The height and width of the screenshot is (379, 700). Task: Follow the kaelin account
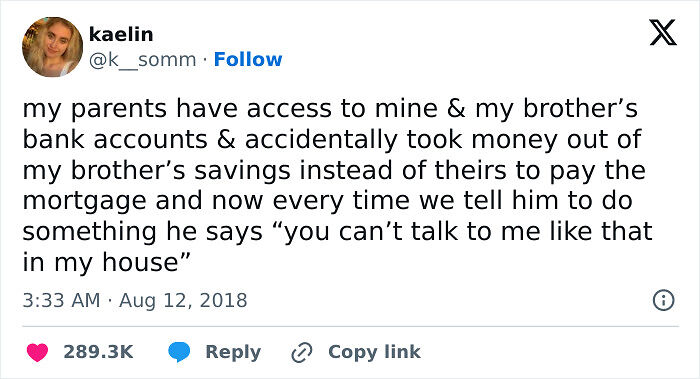tap(248, 59)
